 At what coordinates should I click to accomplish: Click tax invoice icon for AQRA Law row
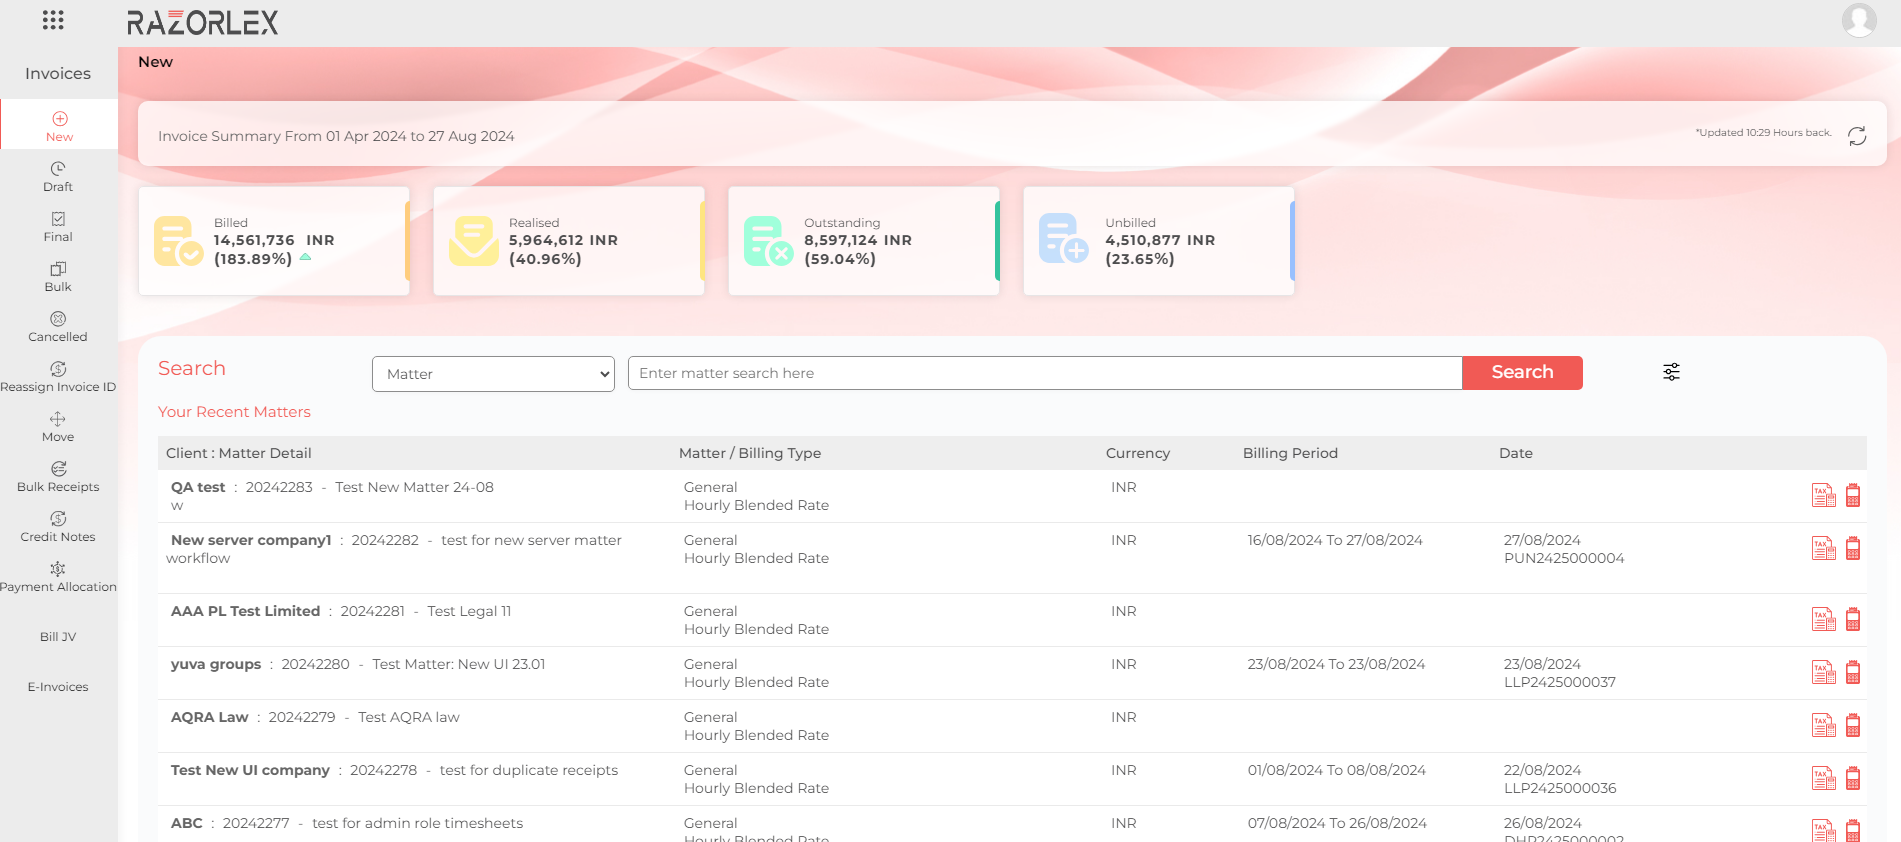1824,725
